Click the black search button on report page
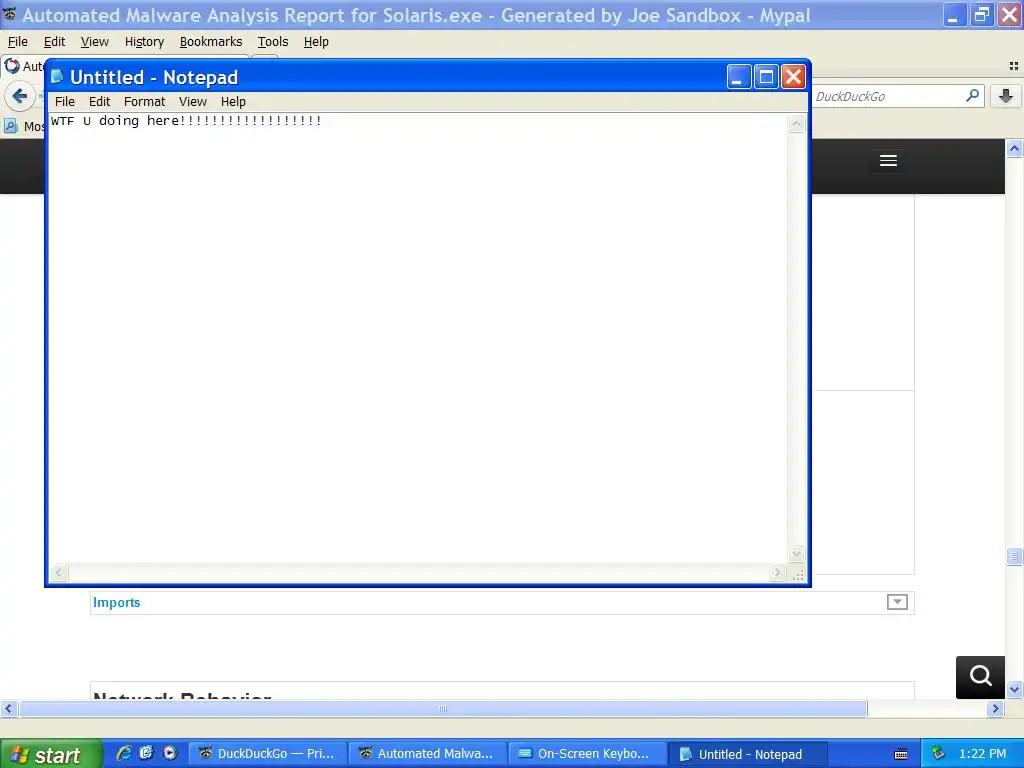1024x768 pixels. pyautogui.click(x=980, y=677)
